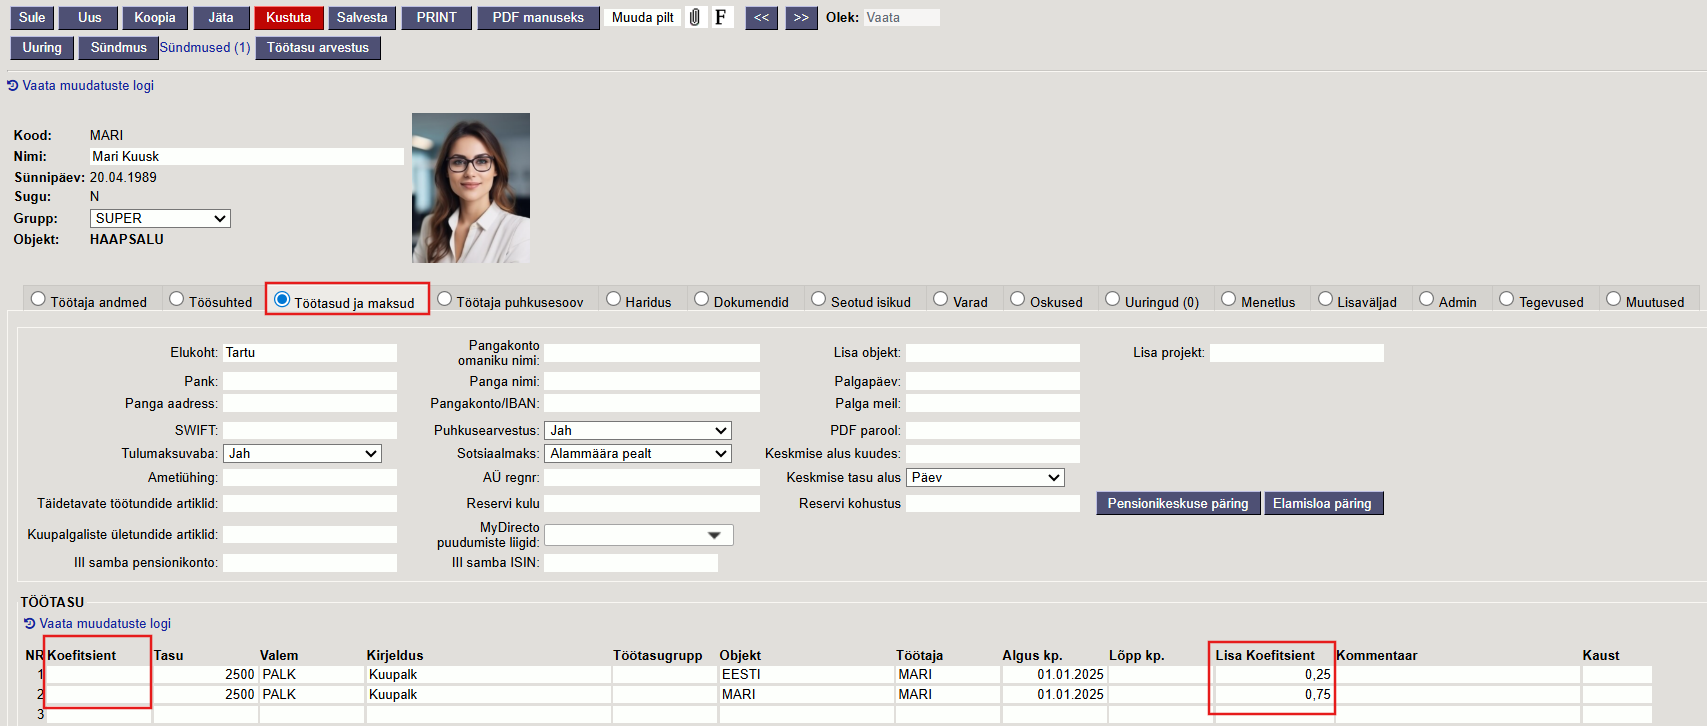Image resolution: width=1707 pixels, height=726 pixels.
Task: Click the bold F icon
Action: [720, 17]
